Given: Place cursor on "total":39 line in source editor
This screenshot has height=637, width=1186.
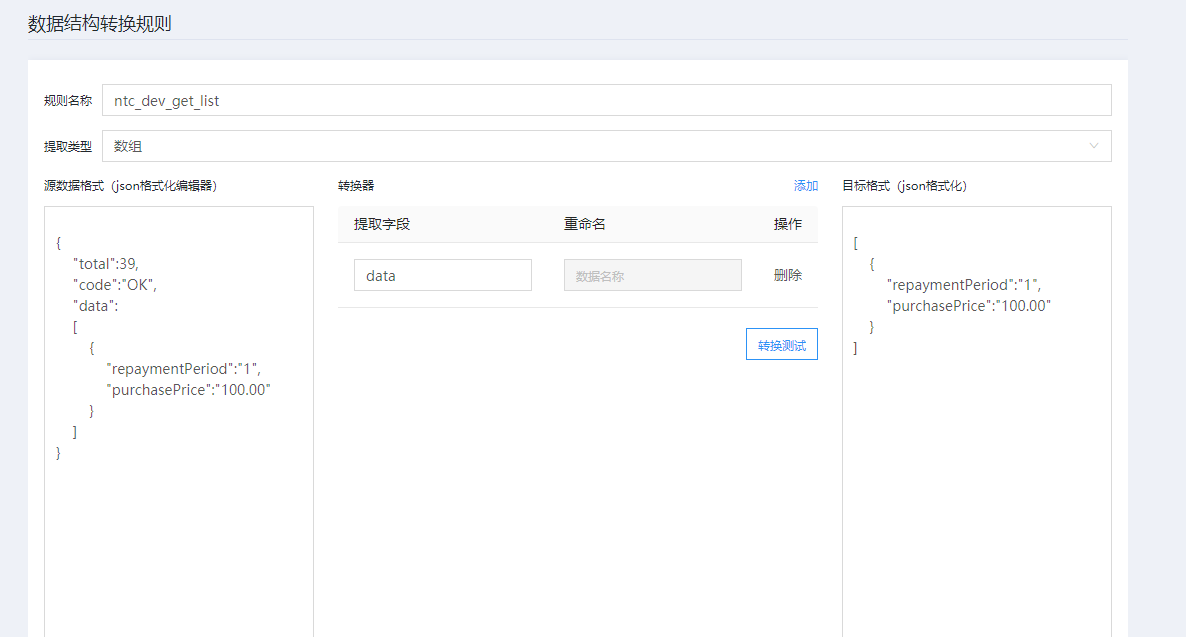Looking at the screenshot, I should click(106, 264).
